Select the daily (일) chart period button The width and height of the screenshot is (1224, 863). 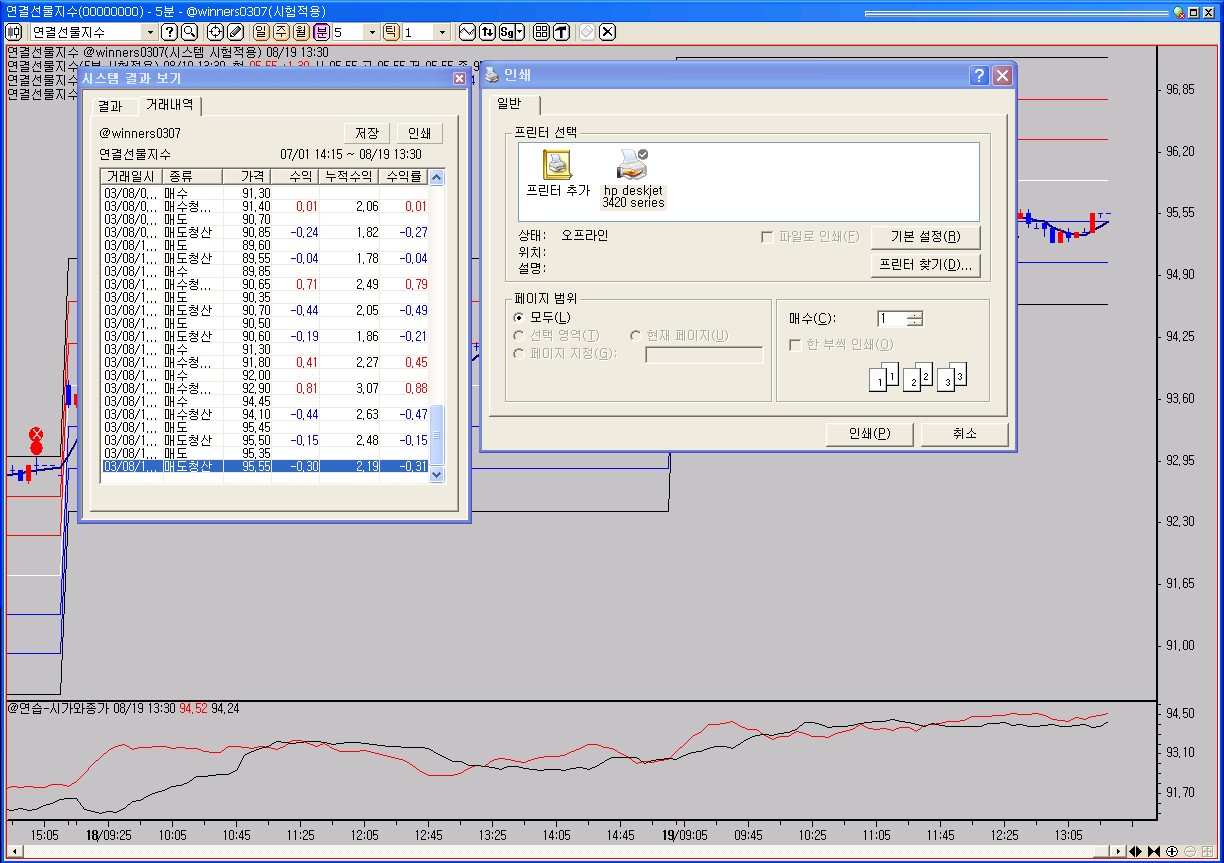(x=261, y=32)
